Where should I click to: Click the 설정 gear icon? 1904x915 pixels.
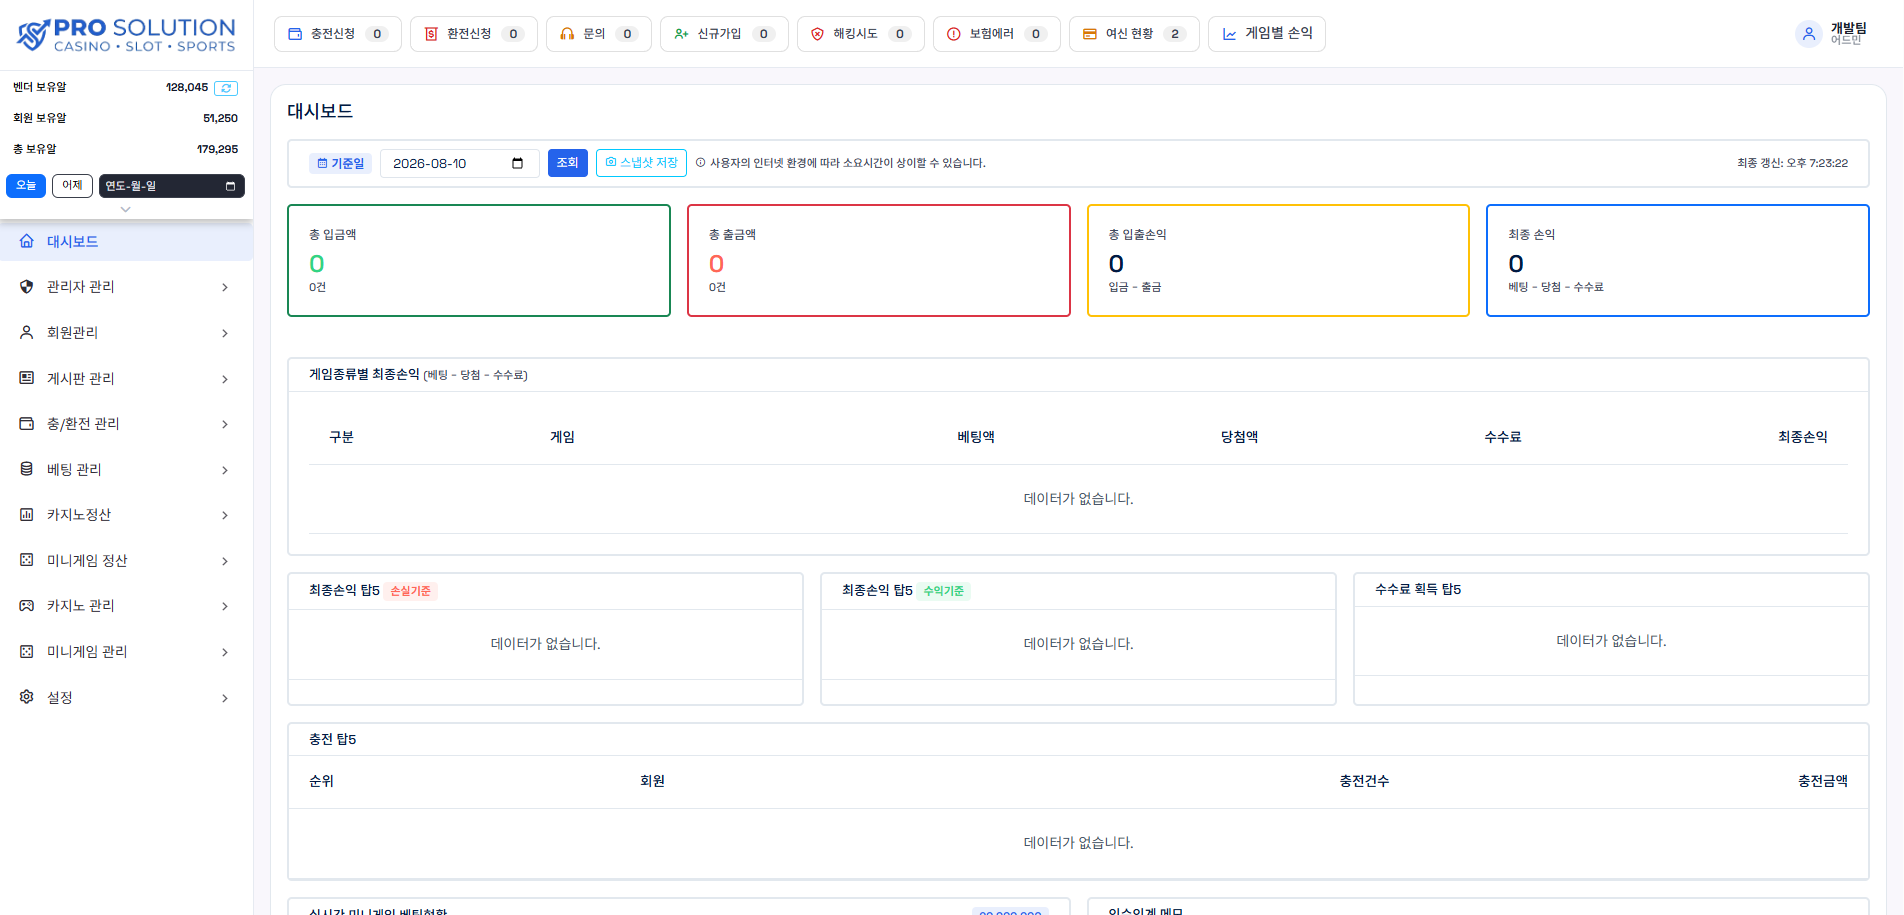click(27, 697)
